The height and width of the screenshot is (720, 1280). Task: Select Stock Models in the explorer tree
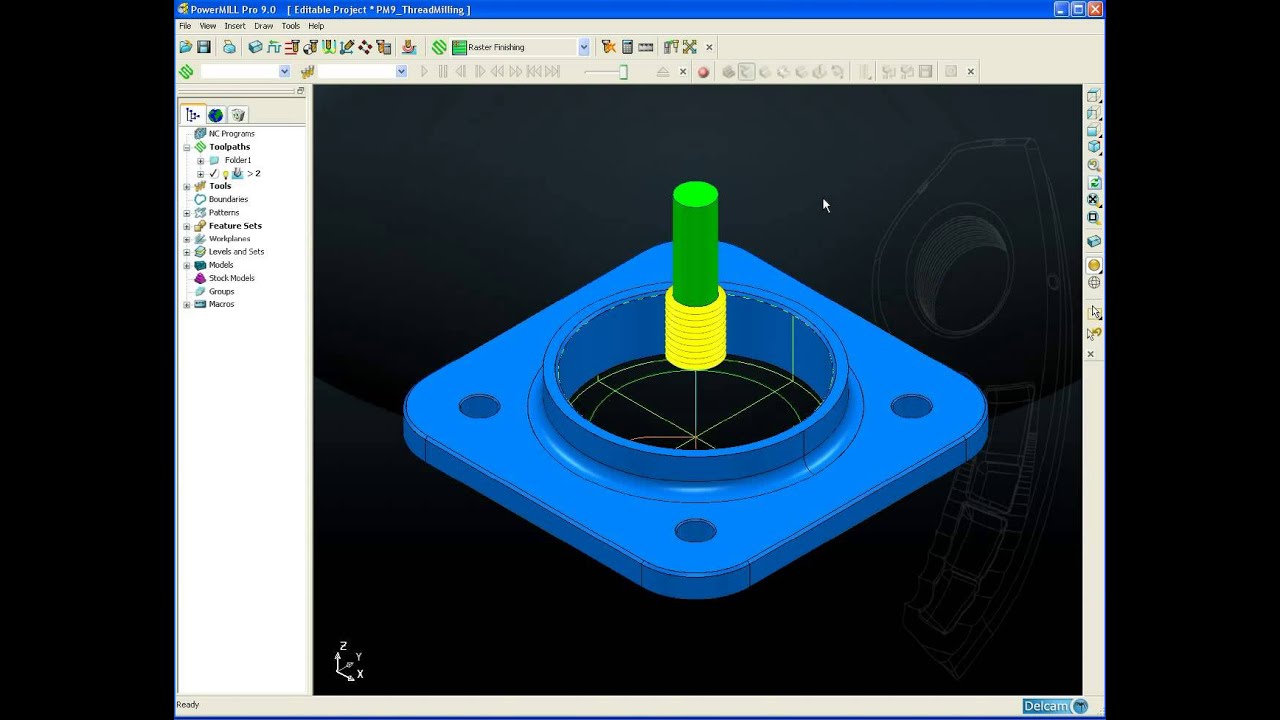pyautogui.click(x=231, y=278)
